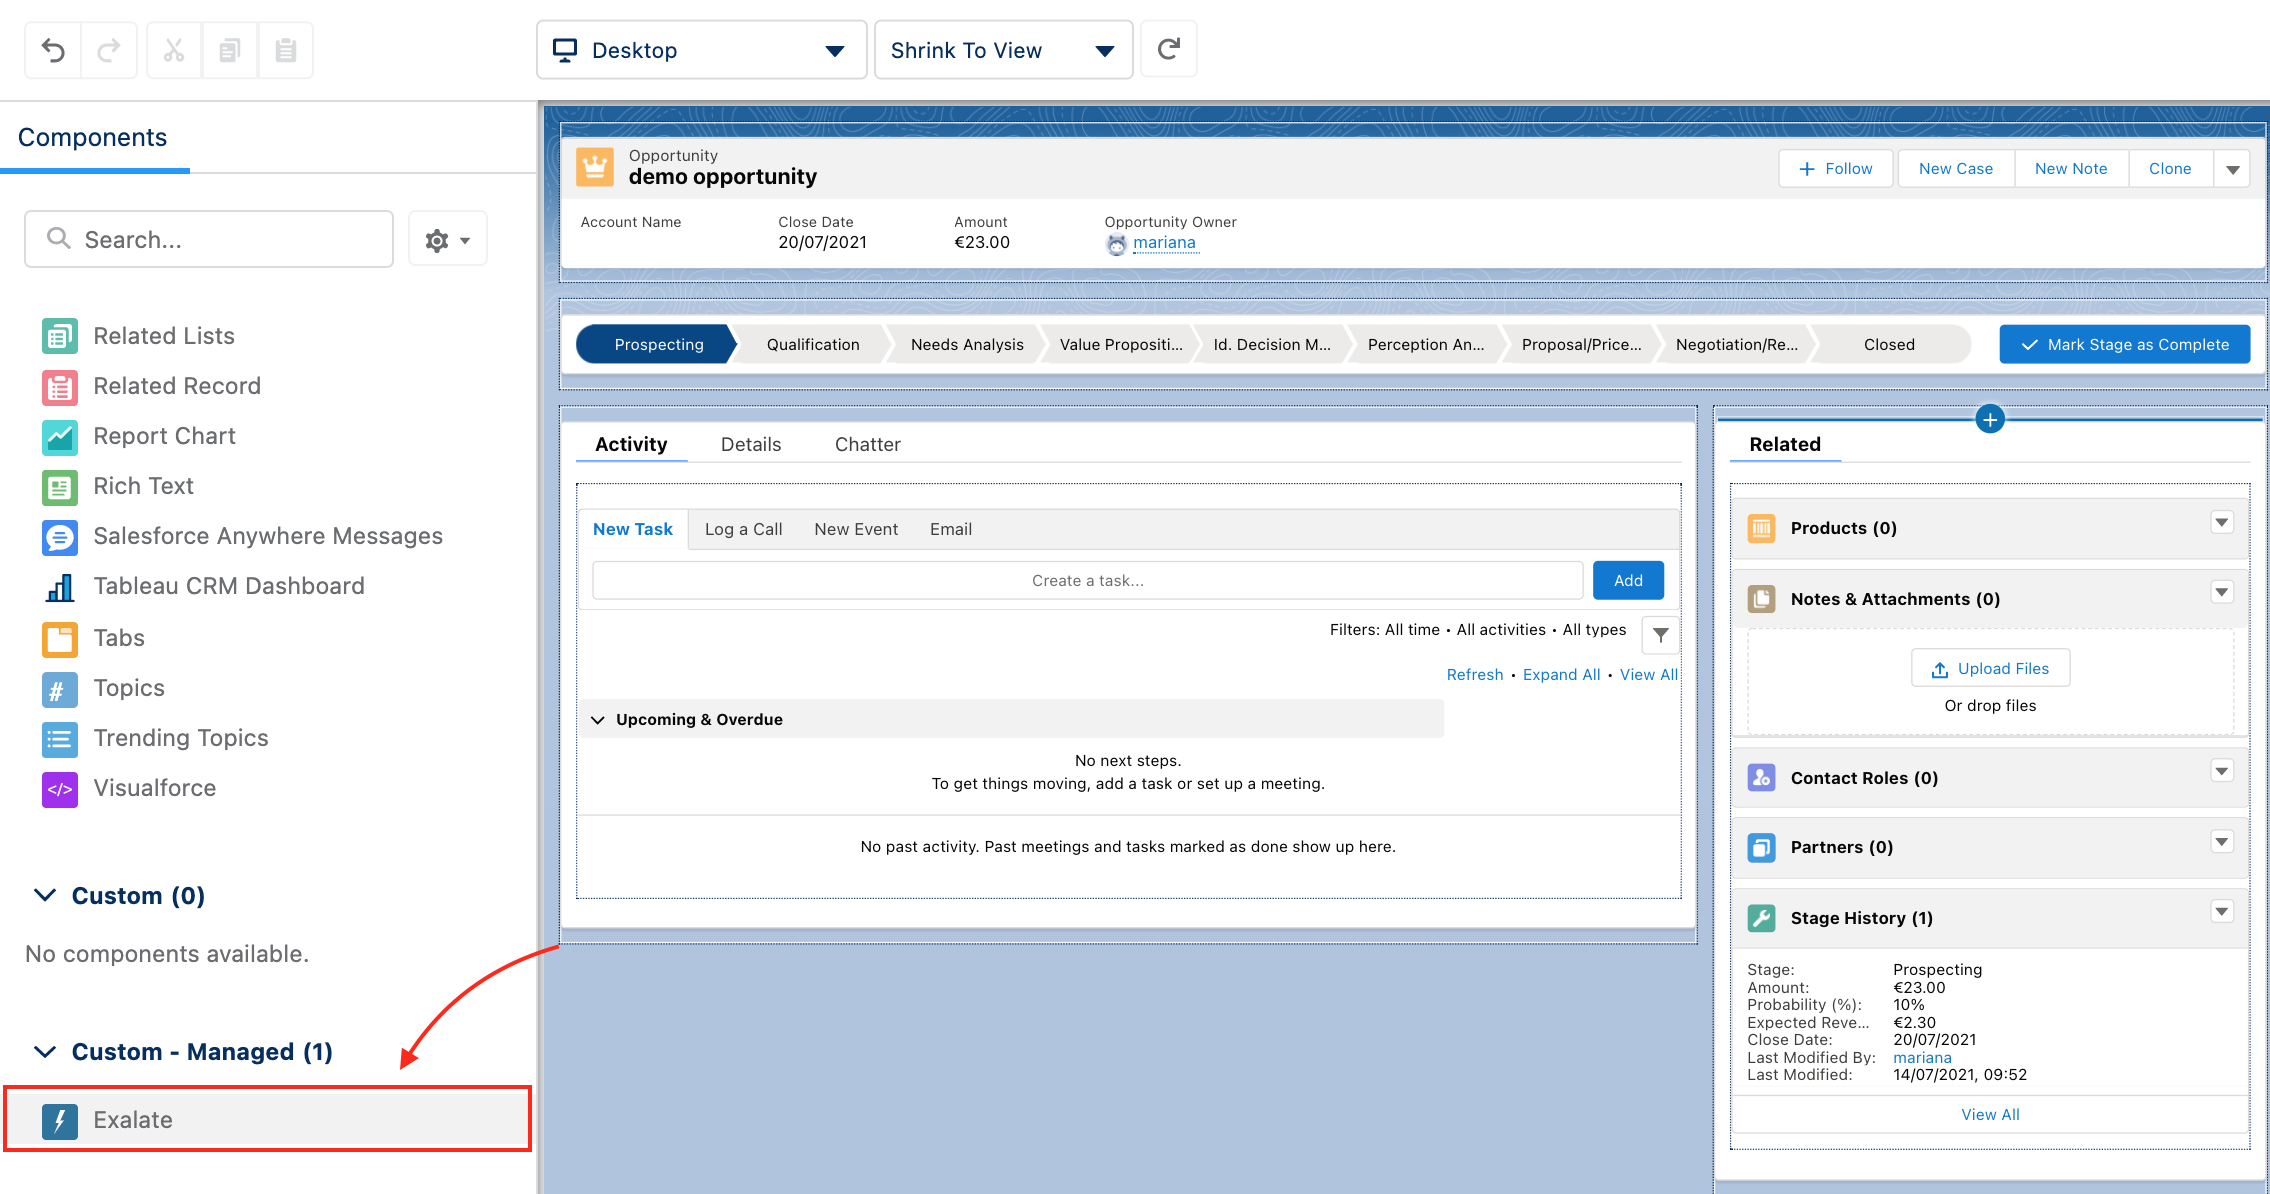
Task: Collapse the Custom - Managed section
Action: tap(45, 1052)
